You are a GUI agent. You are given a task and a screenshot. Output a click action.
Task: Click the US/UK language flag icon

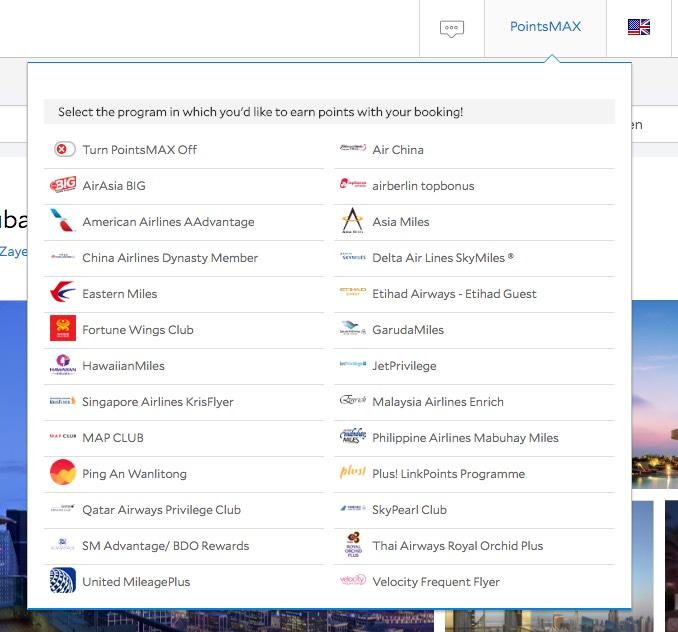tap(639, 27)
